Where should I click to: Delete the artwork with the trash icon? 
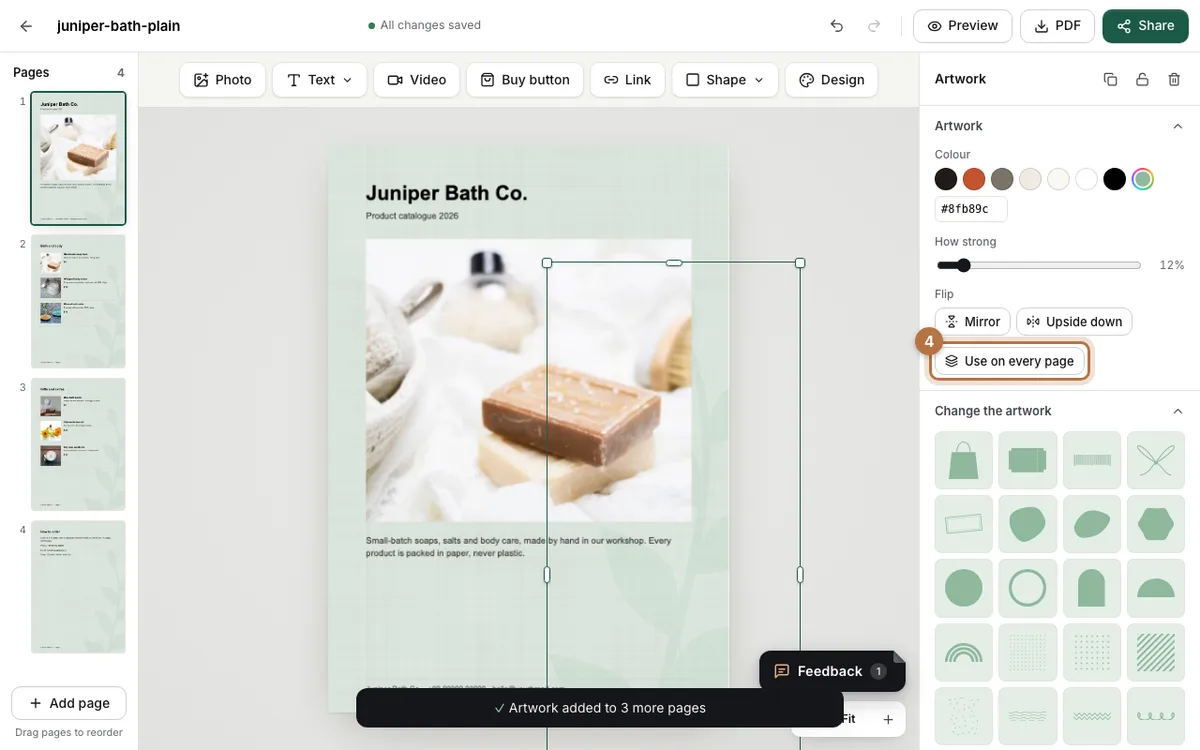1174,79
